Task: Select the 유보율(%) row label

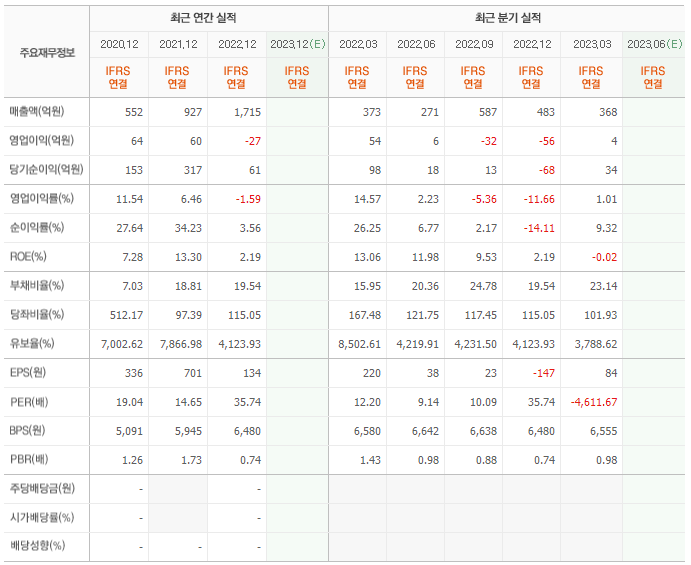Action: pyautogui.click(x=32, y=343)
